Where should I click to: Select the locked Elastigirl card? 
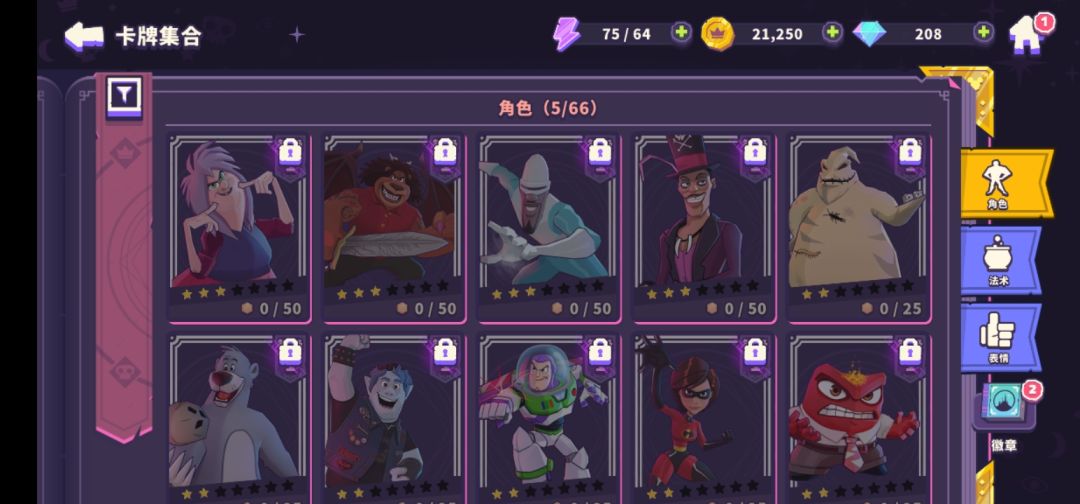click(x=705, y=419)
